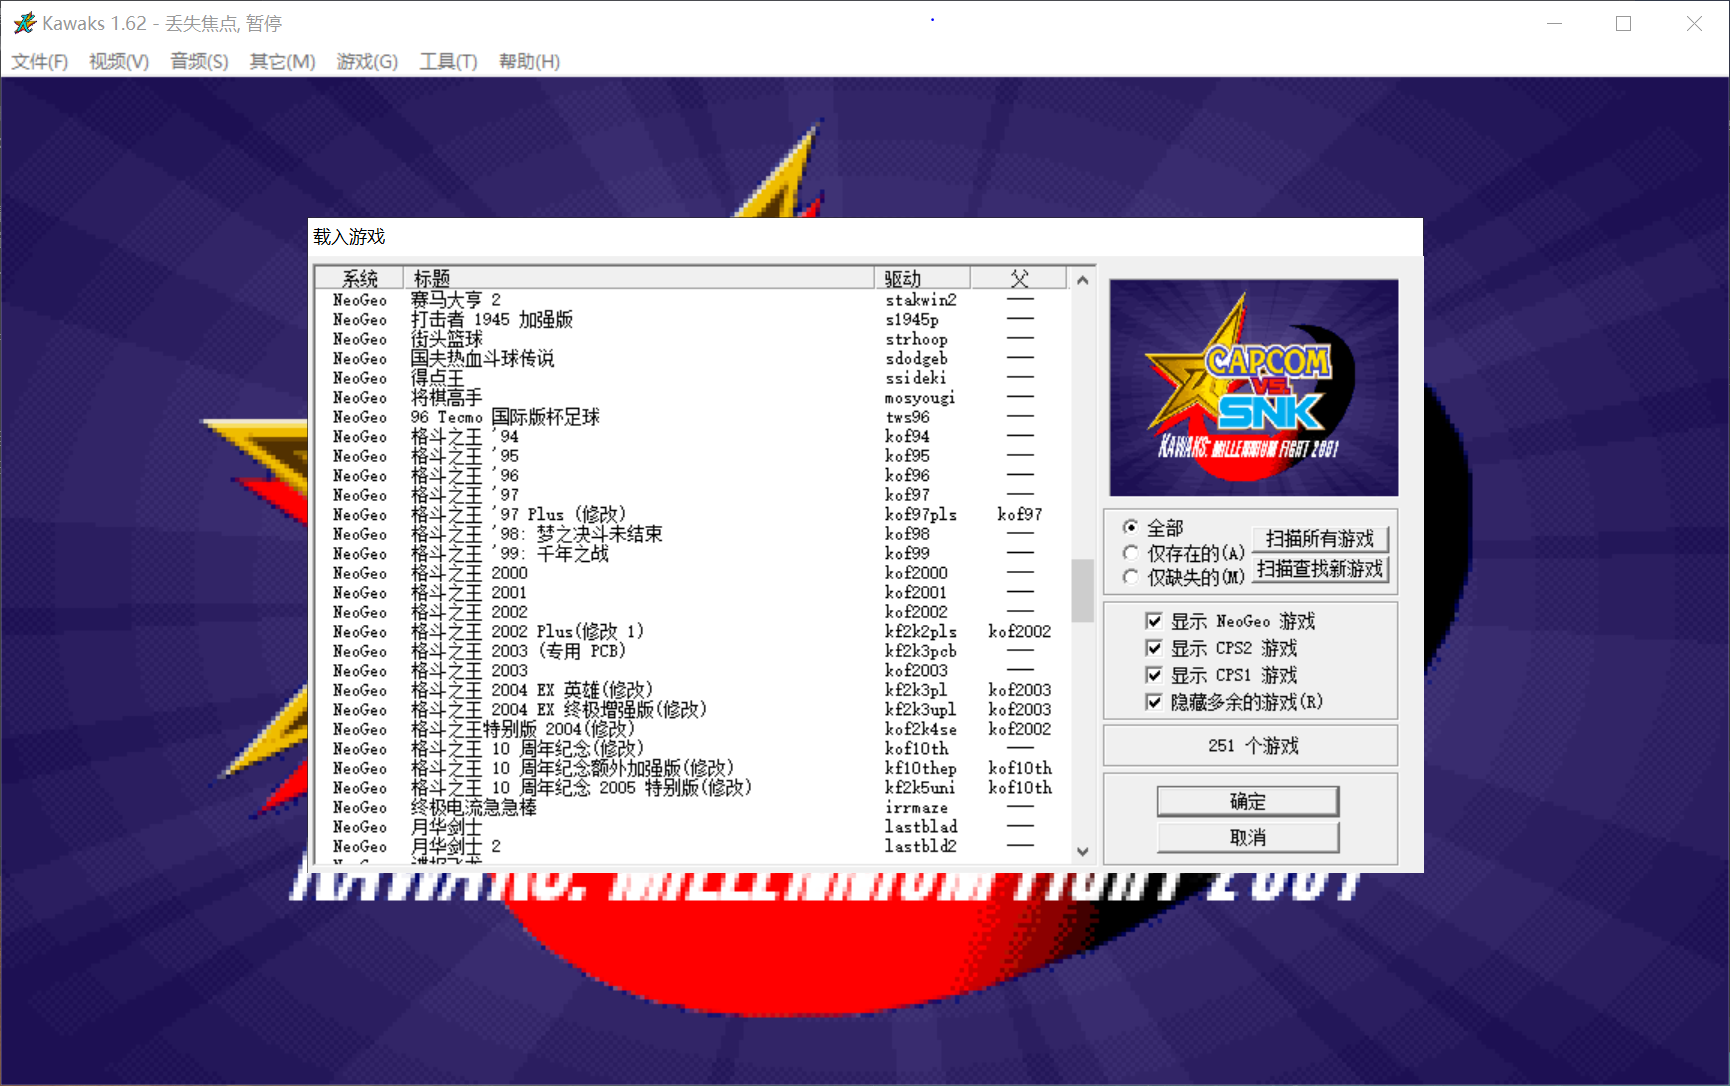
Task: Disable 隐藏多余的游戏(R)
Action: tap(1155, 702)
